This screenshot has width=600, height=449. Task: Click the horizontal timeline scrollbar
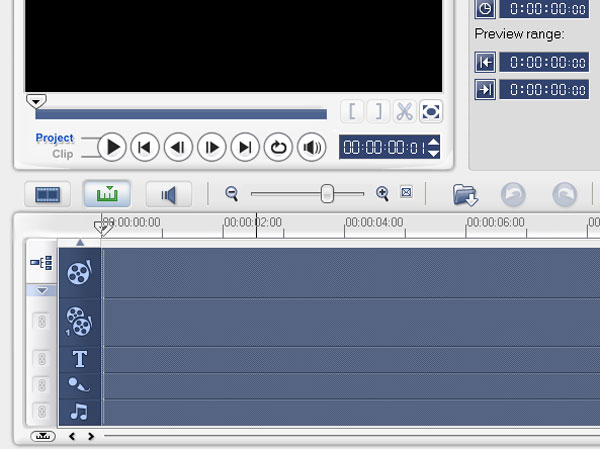351,436
